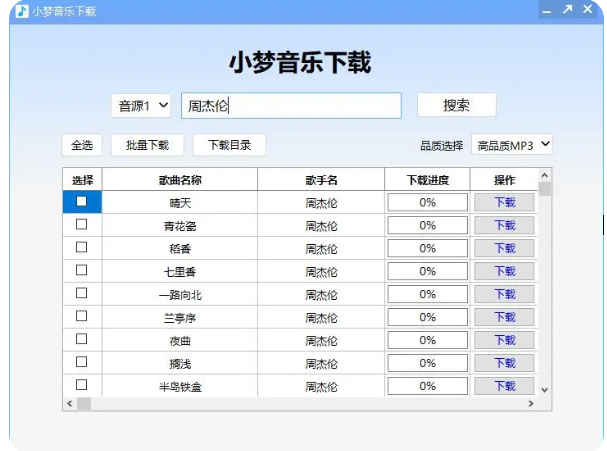Screen dimensions: 607x451
Task: Select the song name cell 青花瓷
Action: [x=180, y=225]
